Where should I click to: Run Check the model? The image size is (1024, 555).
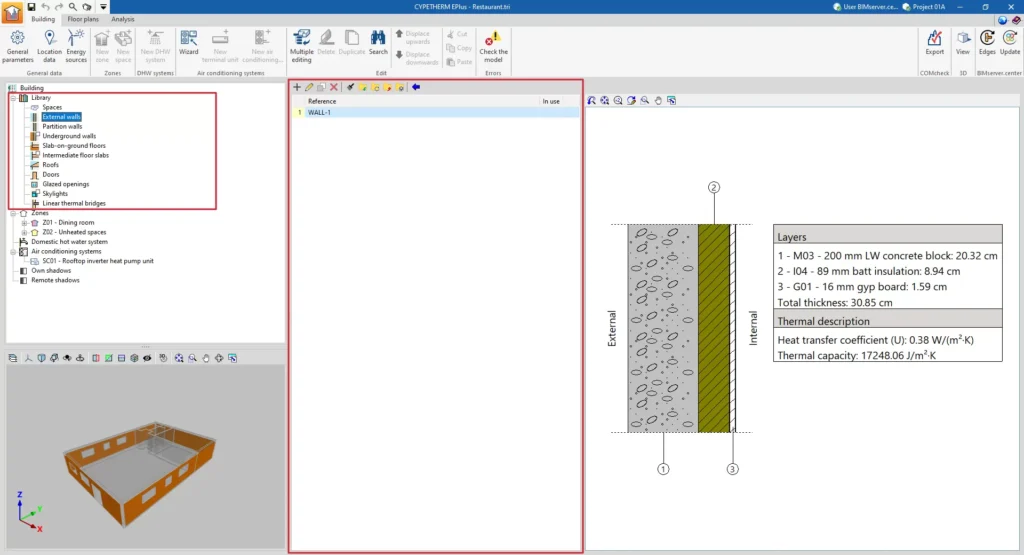[x=493, y=45]
